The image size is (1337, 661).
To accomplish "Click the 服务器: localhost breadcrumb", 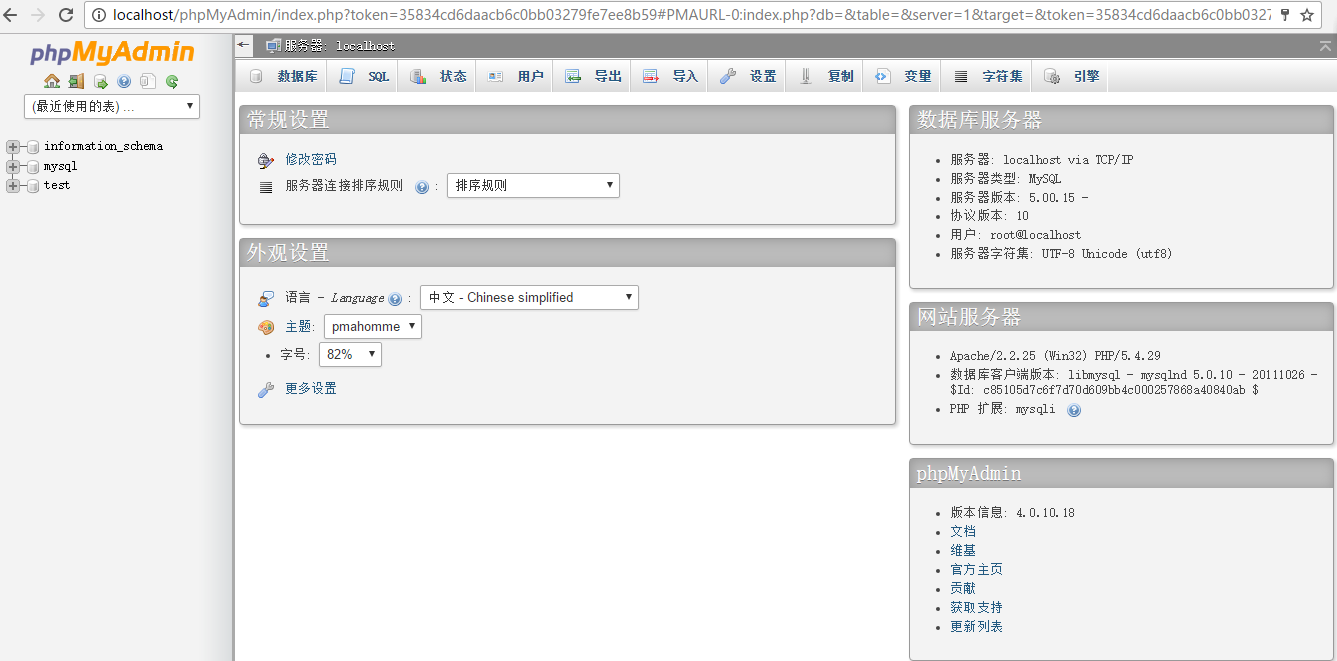I will point(339,46).
